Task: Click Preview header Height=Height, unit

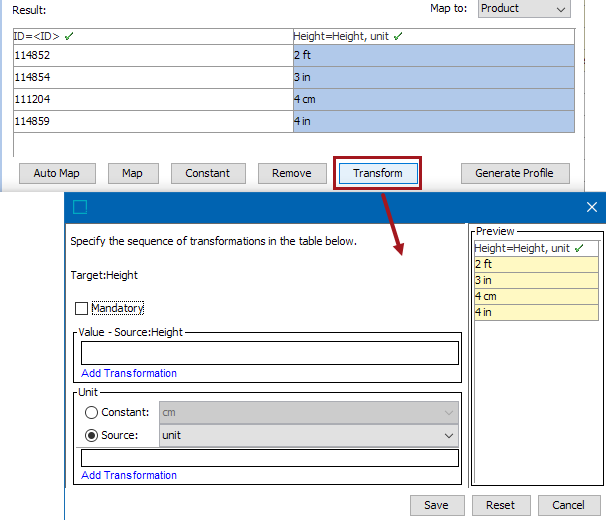Action: [x=536, y=248]
